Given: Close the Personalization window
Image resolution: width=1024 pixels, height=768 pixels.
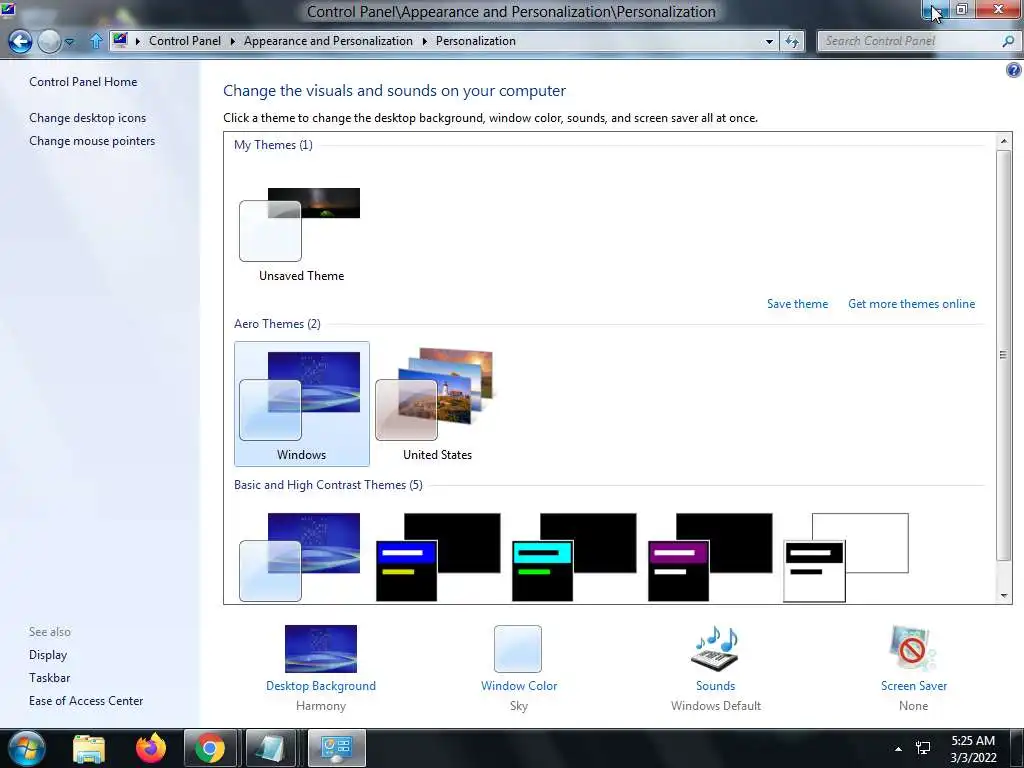Looking at the screenshot, I should pos(999,9).
